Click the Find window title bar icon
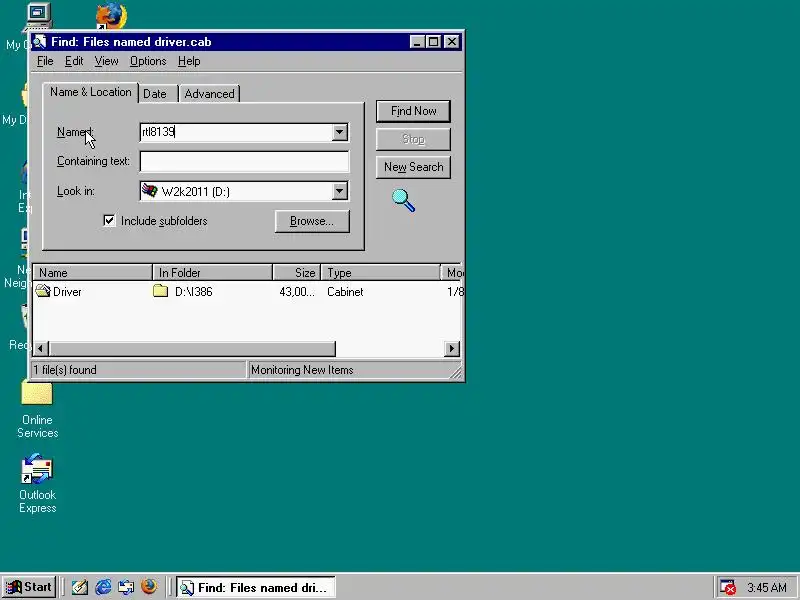Viewport: 800px width, 600px height. coord(40,42)
